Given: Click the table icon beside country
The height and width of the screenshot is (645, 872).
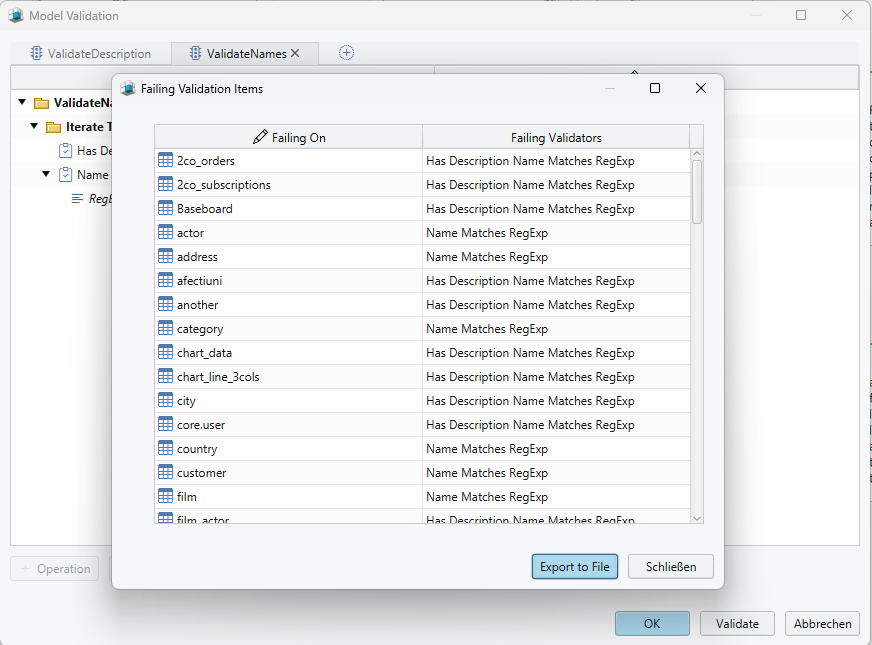Looking at the screenshot, I should tap(165, 448).
